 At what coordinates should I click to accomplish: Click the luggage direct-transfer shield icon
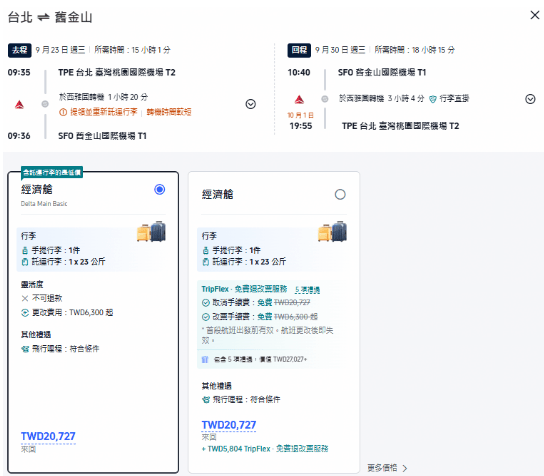pyautogui.click(x=433, y=99)
